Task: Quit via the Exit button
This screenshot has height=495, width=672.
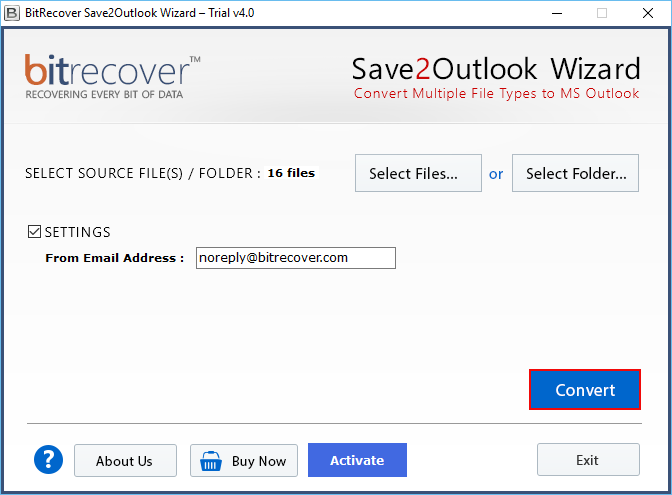Action: coord(588,460)
